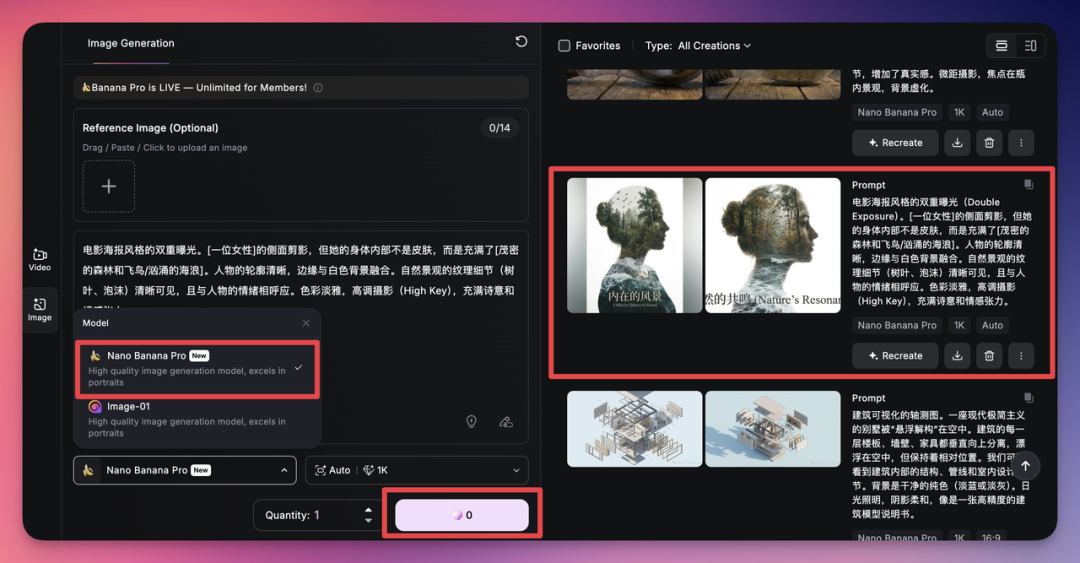The height and width of the screenshot is (563, 1080).
Task: Open the first double exposure portrait thumbnail
Action: [x=634, y=245]
